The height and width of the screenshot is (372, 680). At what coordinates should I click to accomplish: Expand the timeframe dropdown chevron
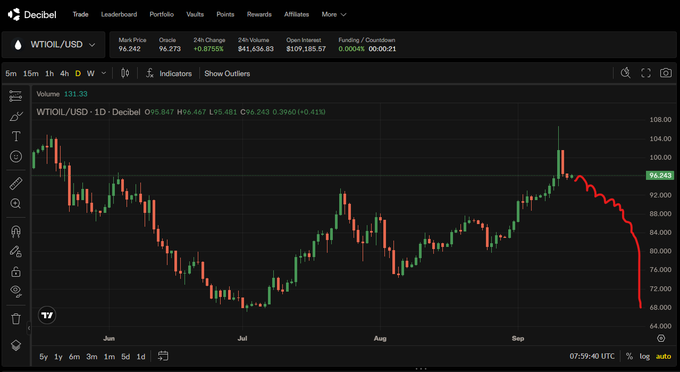pos(104,73)
